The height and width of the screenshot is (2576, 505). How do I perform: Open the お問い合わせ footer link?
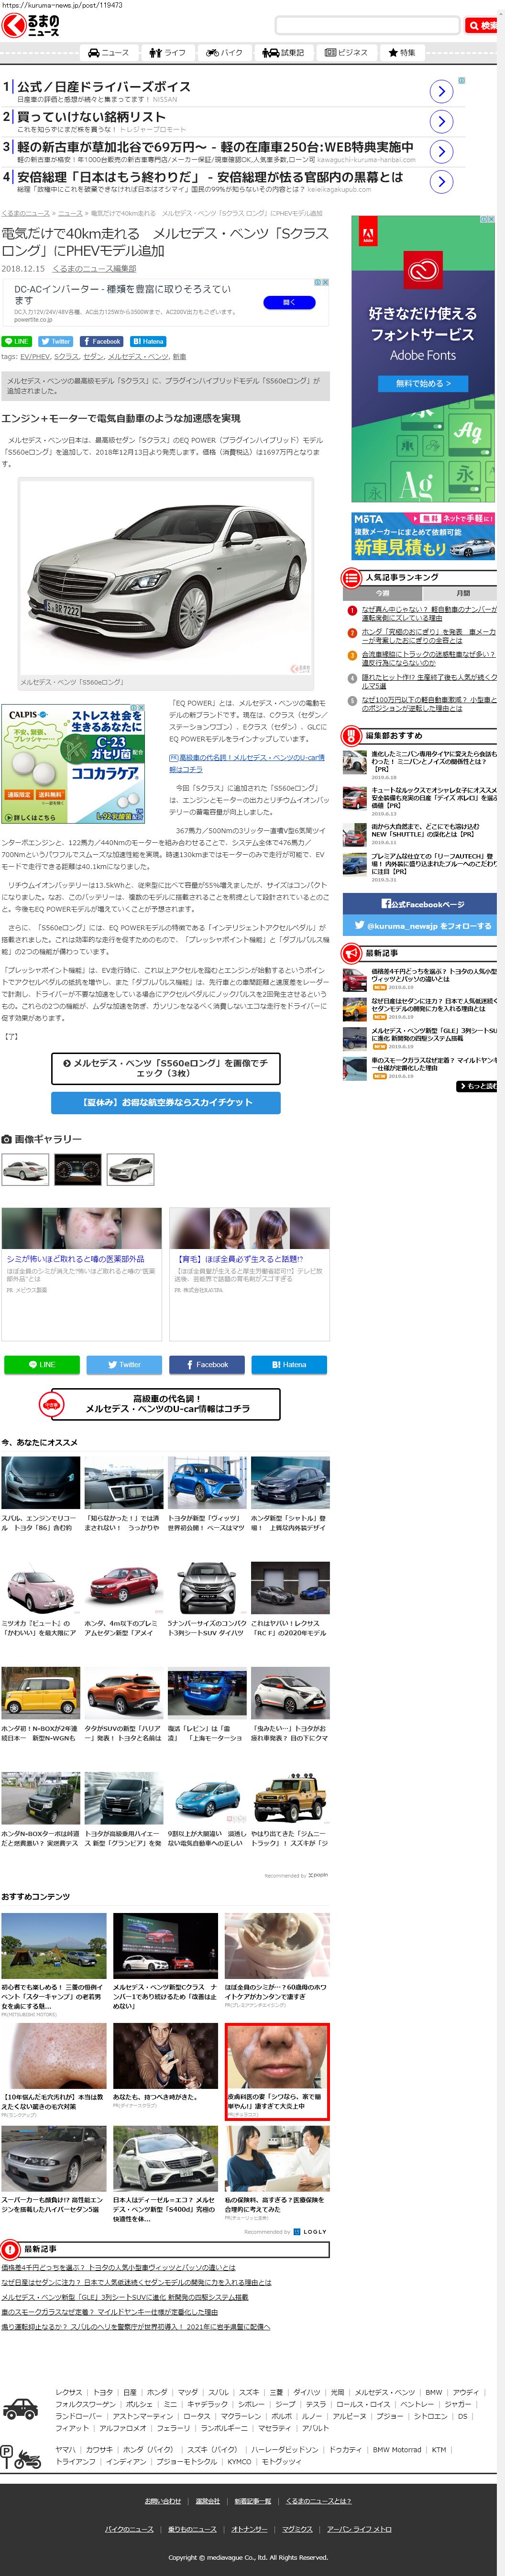point(163,2501)
